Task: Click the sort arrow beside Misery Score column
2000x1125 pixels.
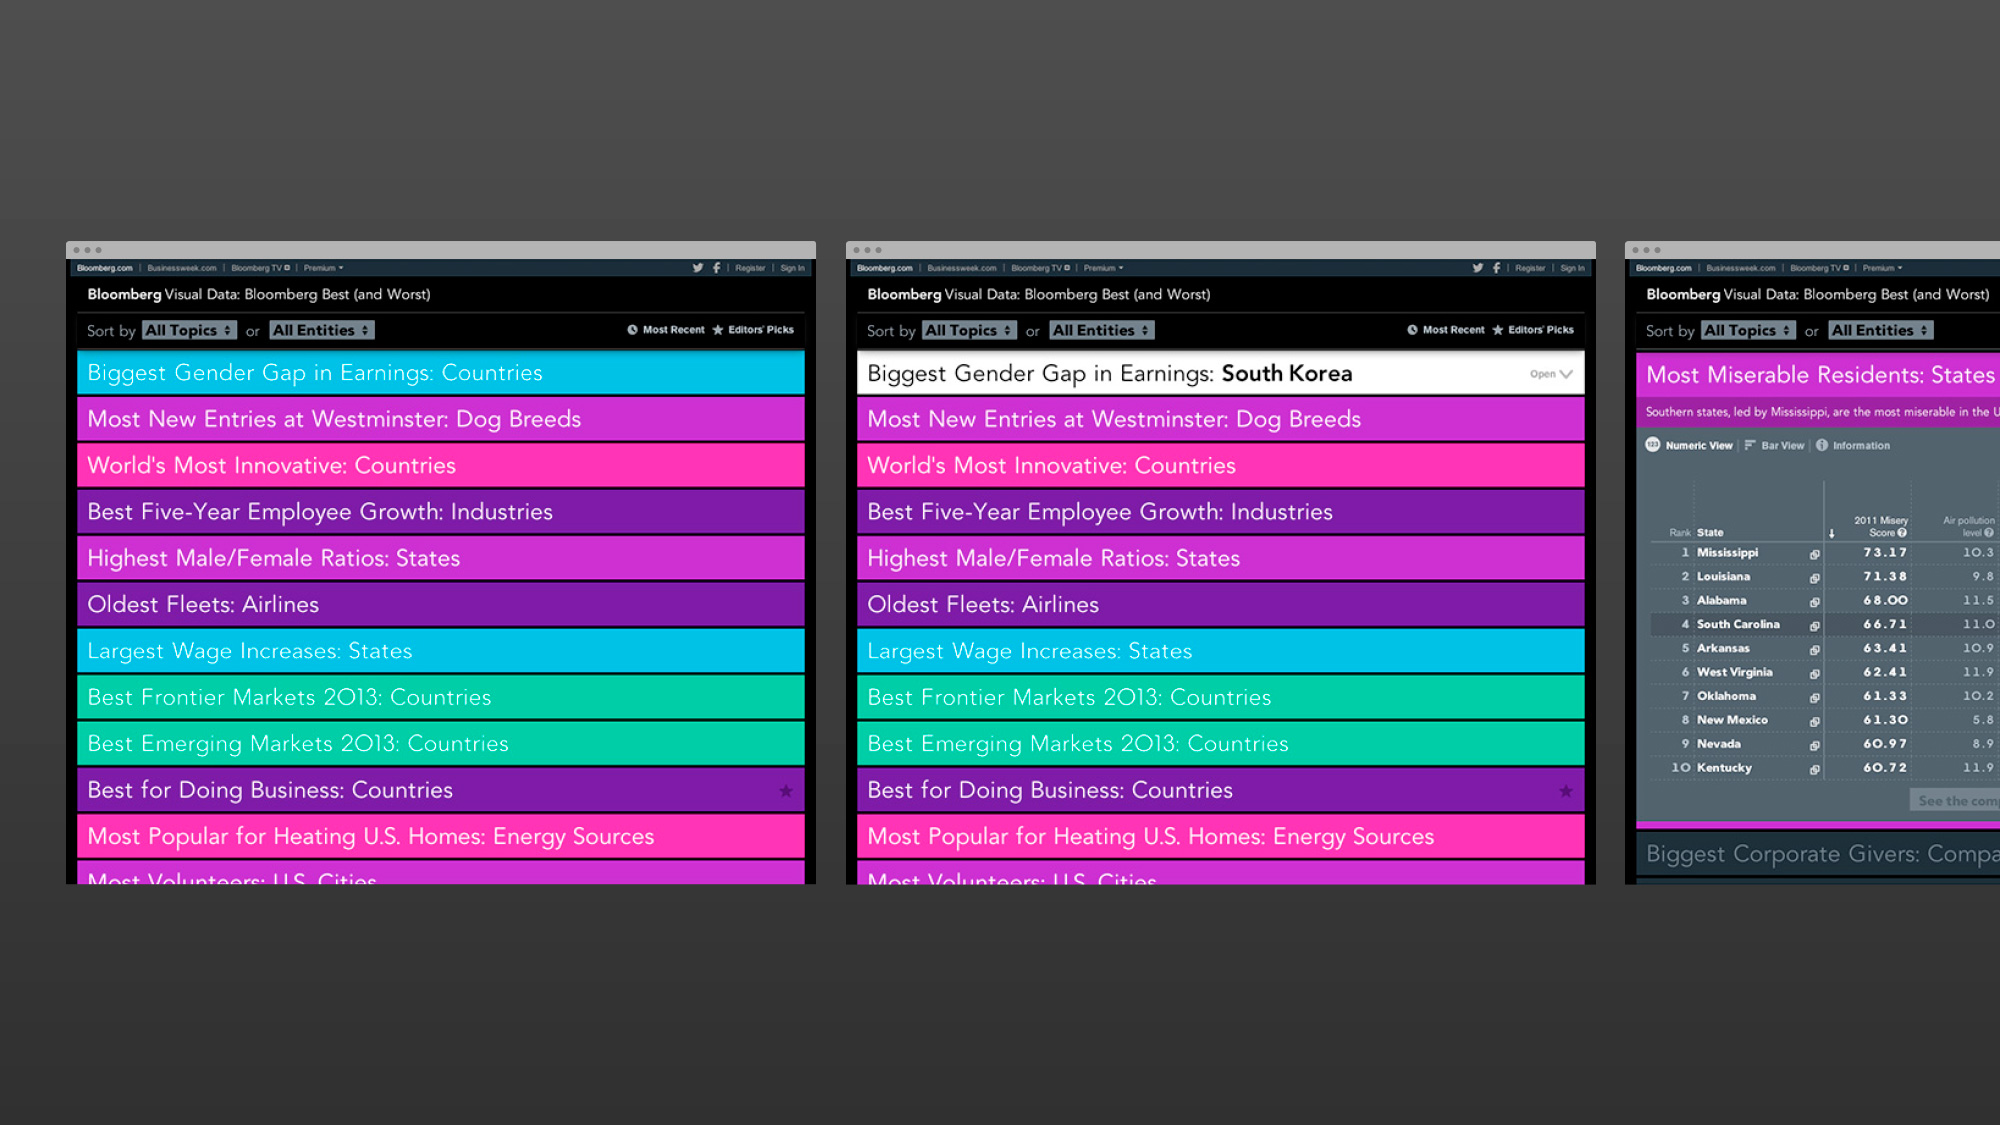Action: pos(1831,533)
